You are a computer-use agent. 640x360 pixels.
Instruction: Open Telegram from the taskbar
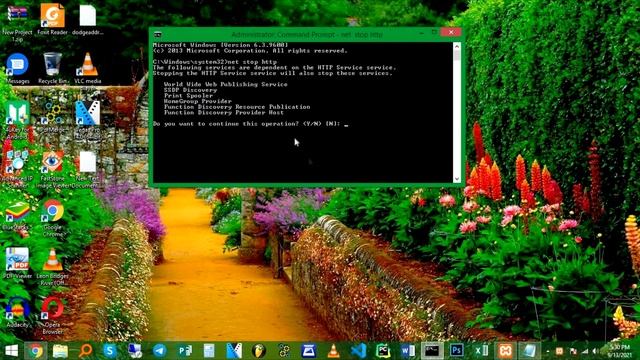(159, 351)
